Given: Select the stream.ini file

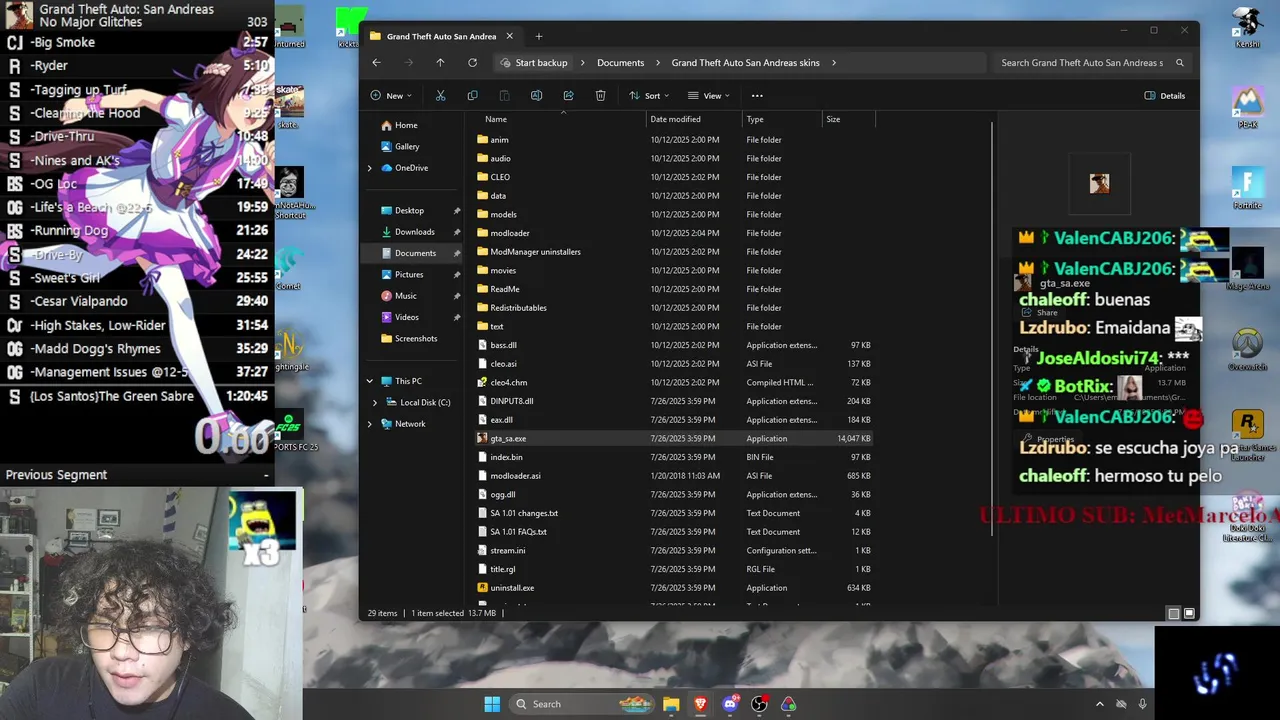Looking at the screenshot, I should click(x=507, y=550).
